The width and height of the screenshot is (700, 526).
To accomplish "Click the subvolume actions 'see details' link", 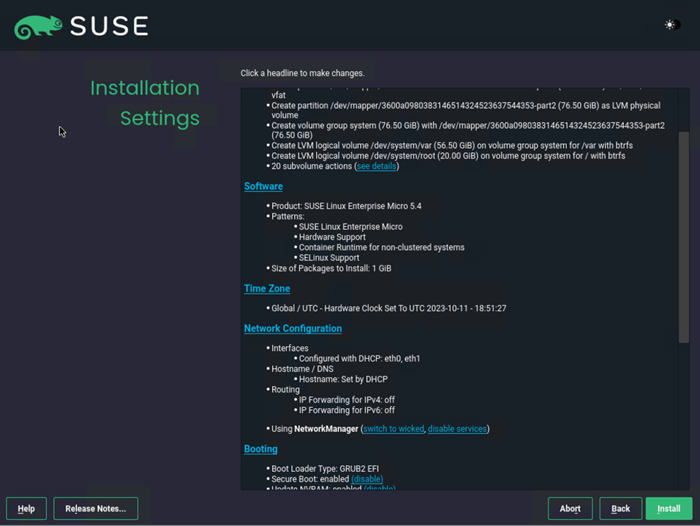I will (x=376, y=166).
